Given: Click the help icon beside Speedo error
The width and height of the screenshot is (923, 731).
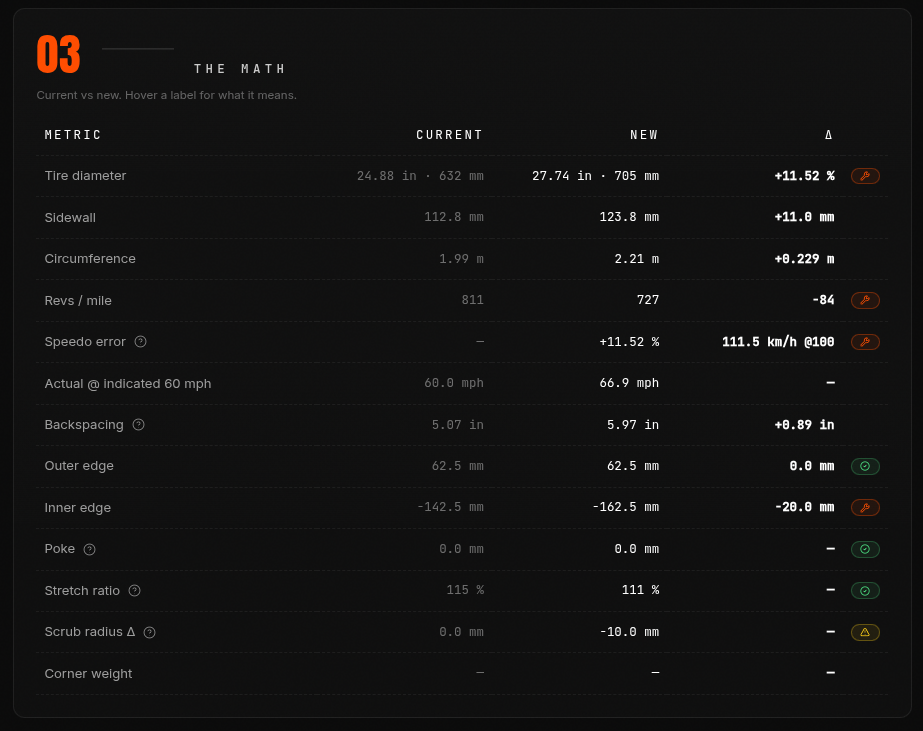Looking at the screenshot, I should click(x=140, y=342).
